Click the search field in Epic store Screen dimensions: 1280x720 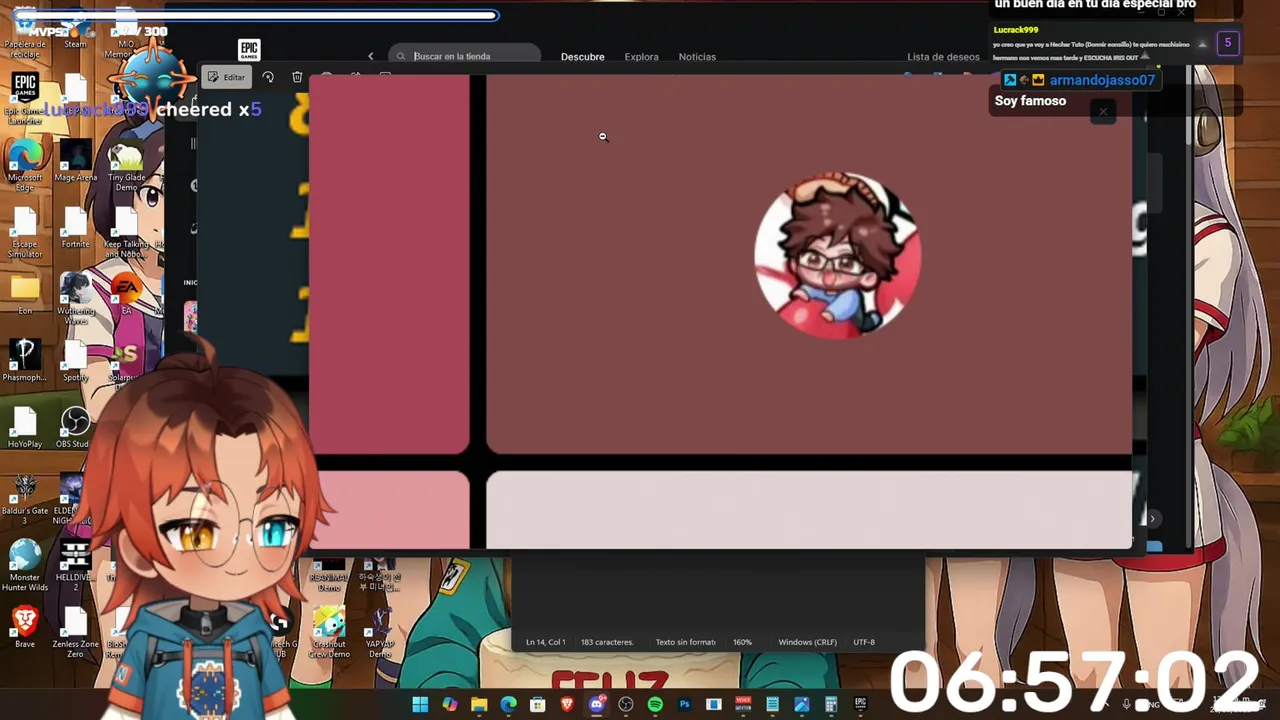pos(465,56)
